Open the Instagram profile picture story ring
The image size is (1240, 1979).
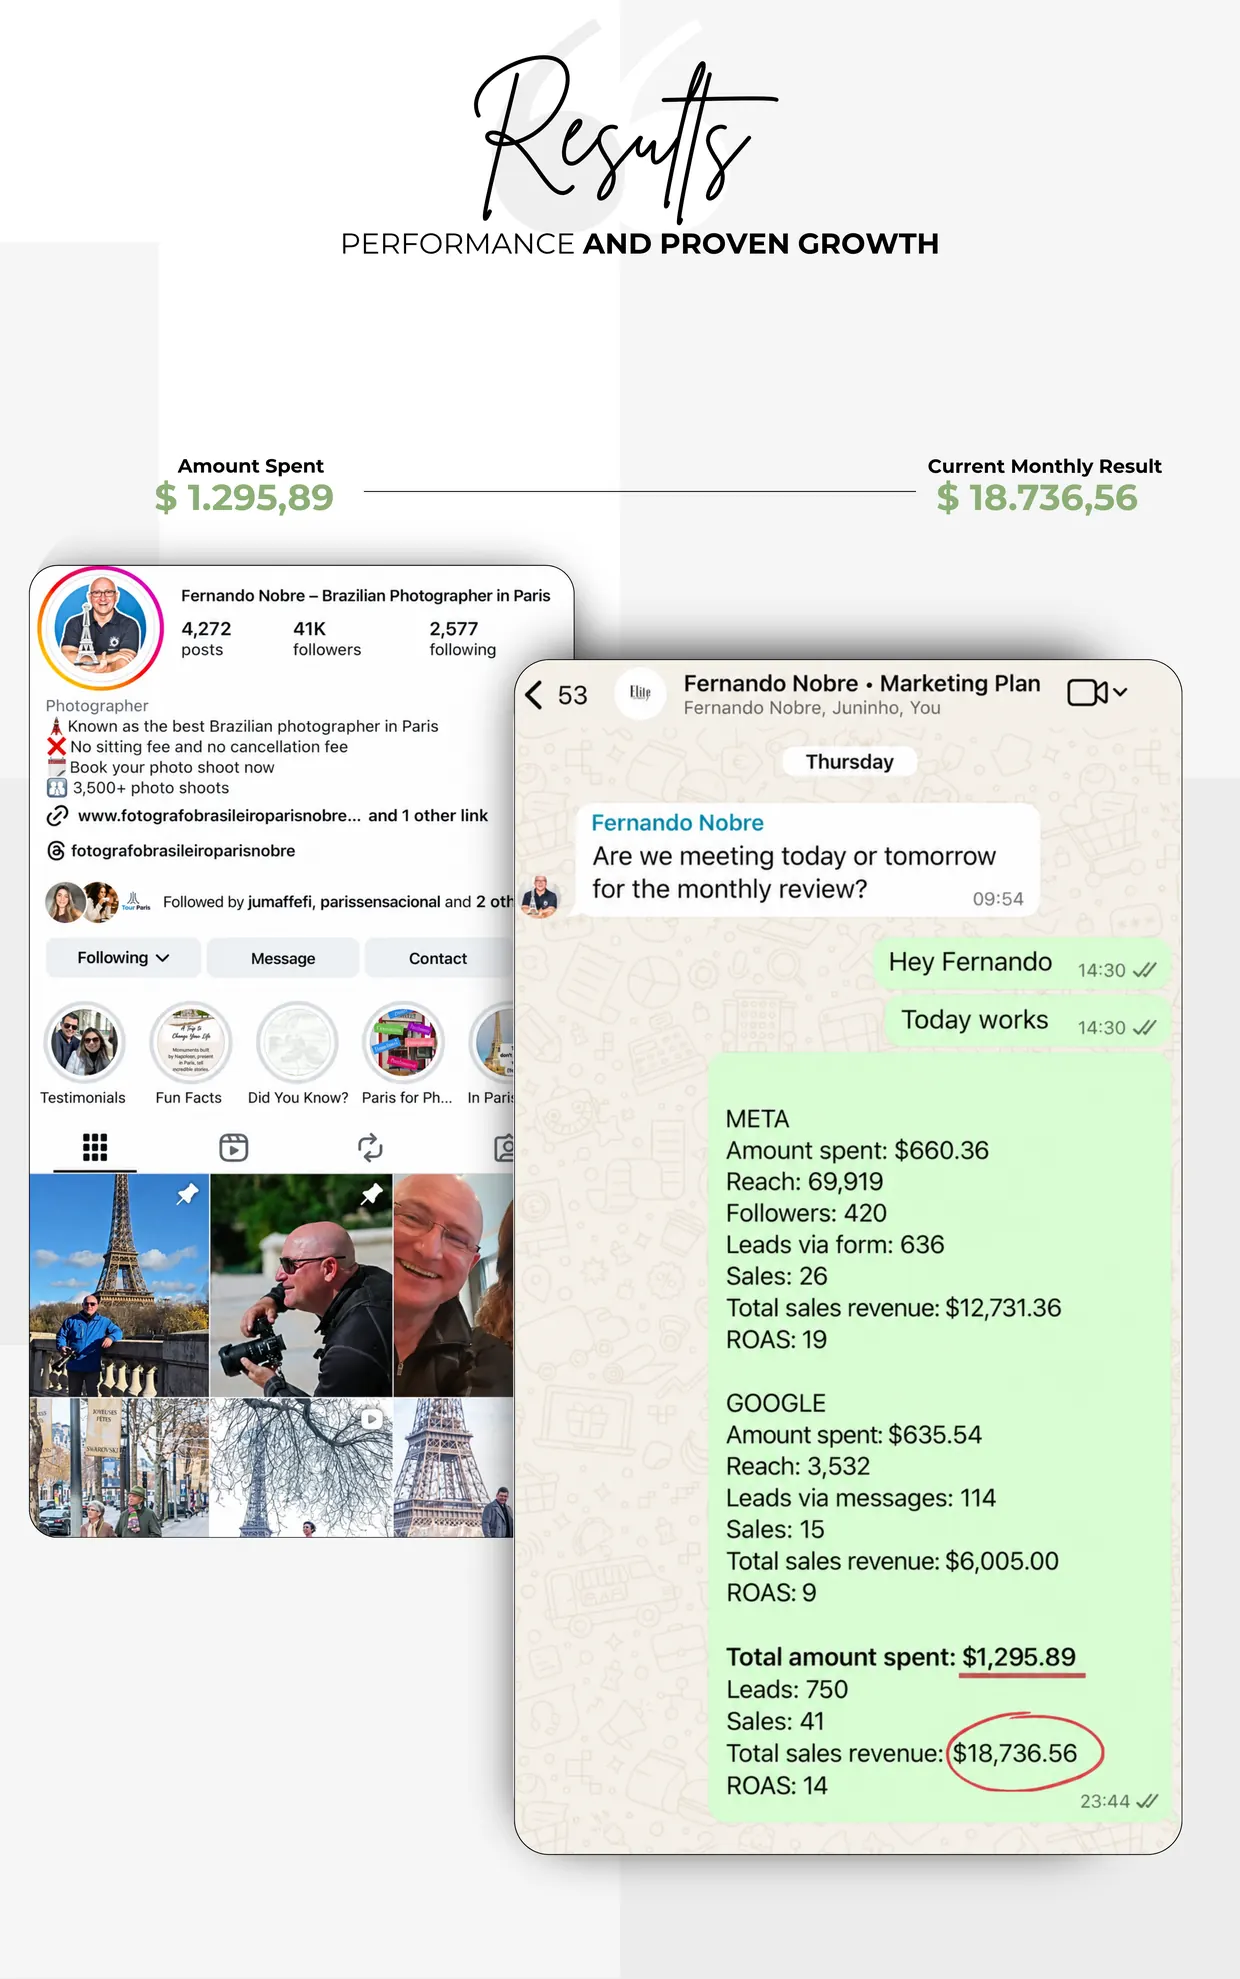click(x=100, y=628)
